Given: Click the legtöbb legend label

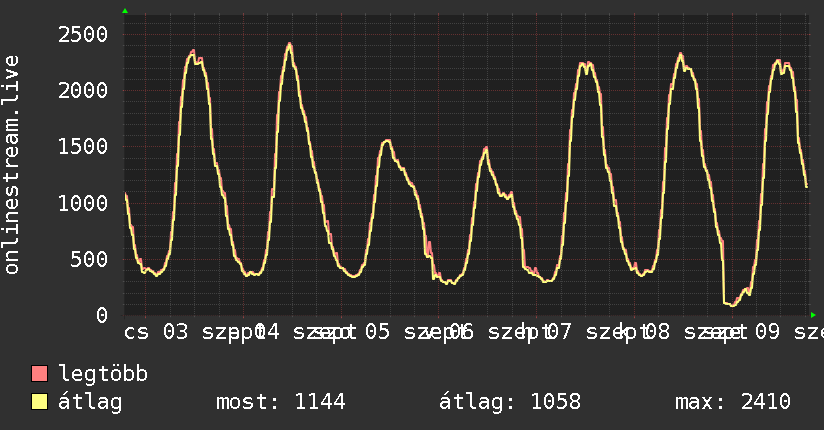Looking at the screenshot, I should tap(103, 373).
